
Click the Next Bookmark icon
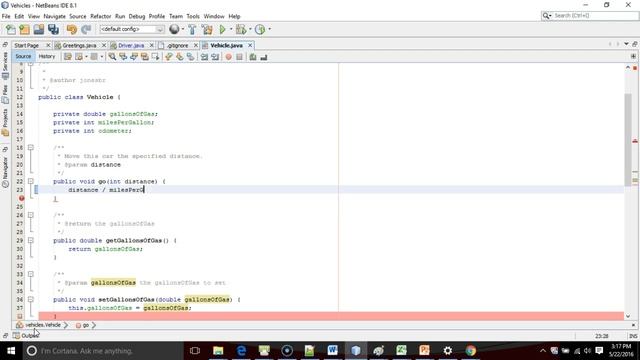pos(180,57)
